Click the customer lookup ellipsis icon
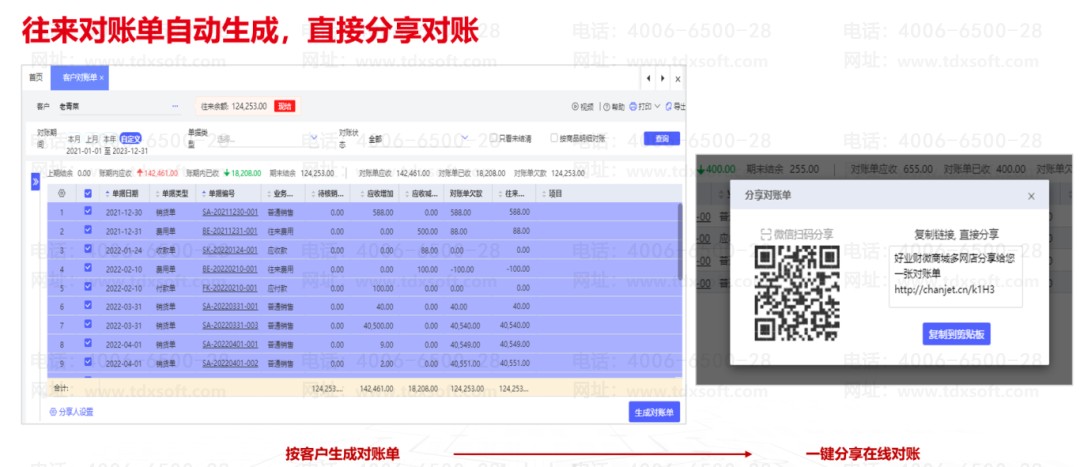 (x=176, y=106)
